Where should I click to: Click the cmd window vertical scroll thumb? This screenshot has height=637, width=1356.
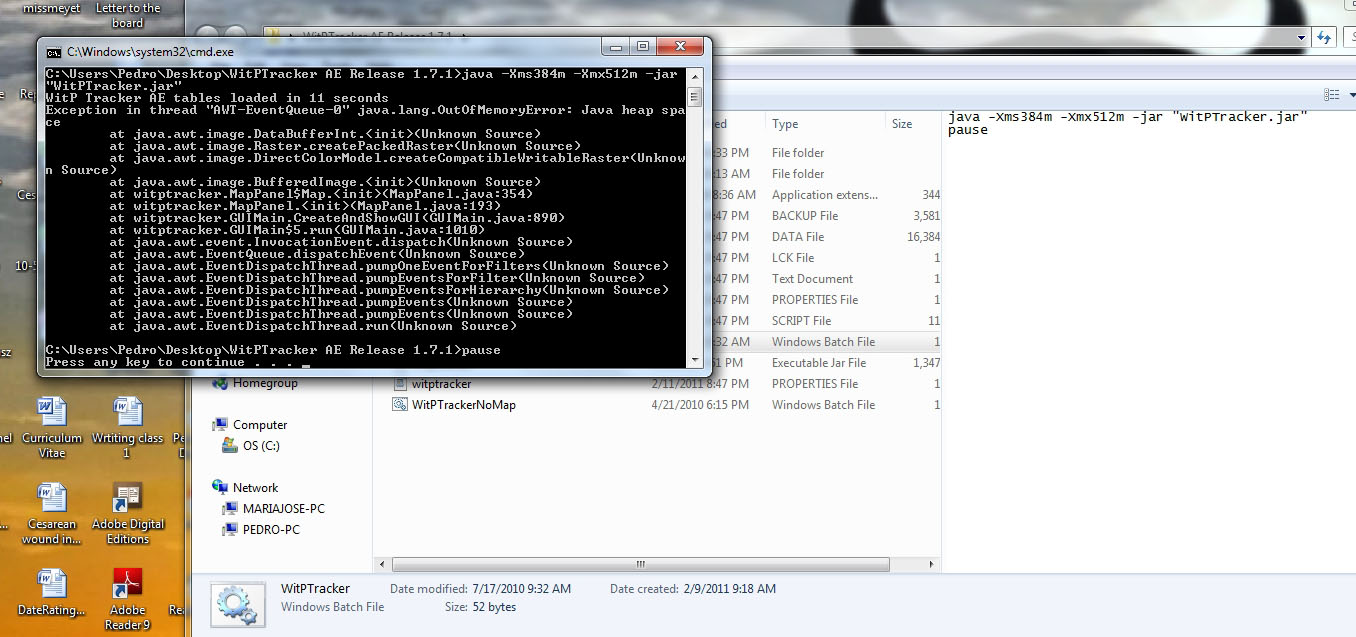point(694,96)
